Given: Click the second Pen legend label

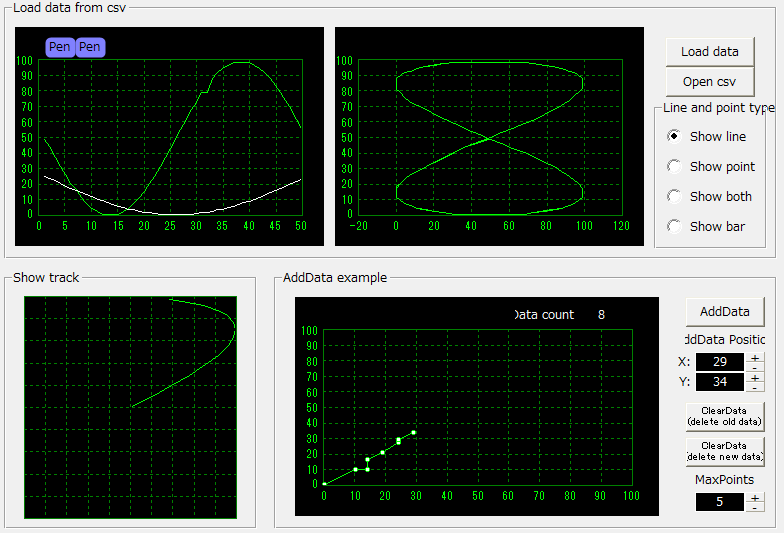Looking at the screenshot, I should (x=90, y=47).
